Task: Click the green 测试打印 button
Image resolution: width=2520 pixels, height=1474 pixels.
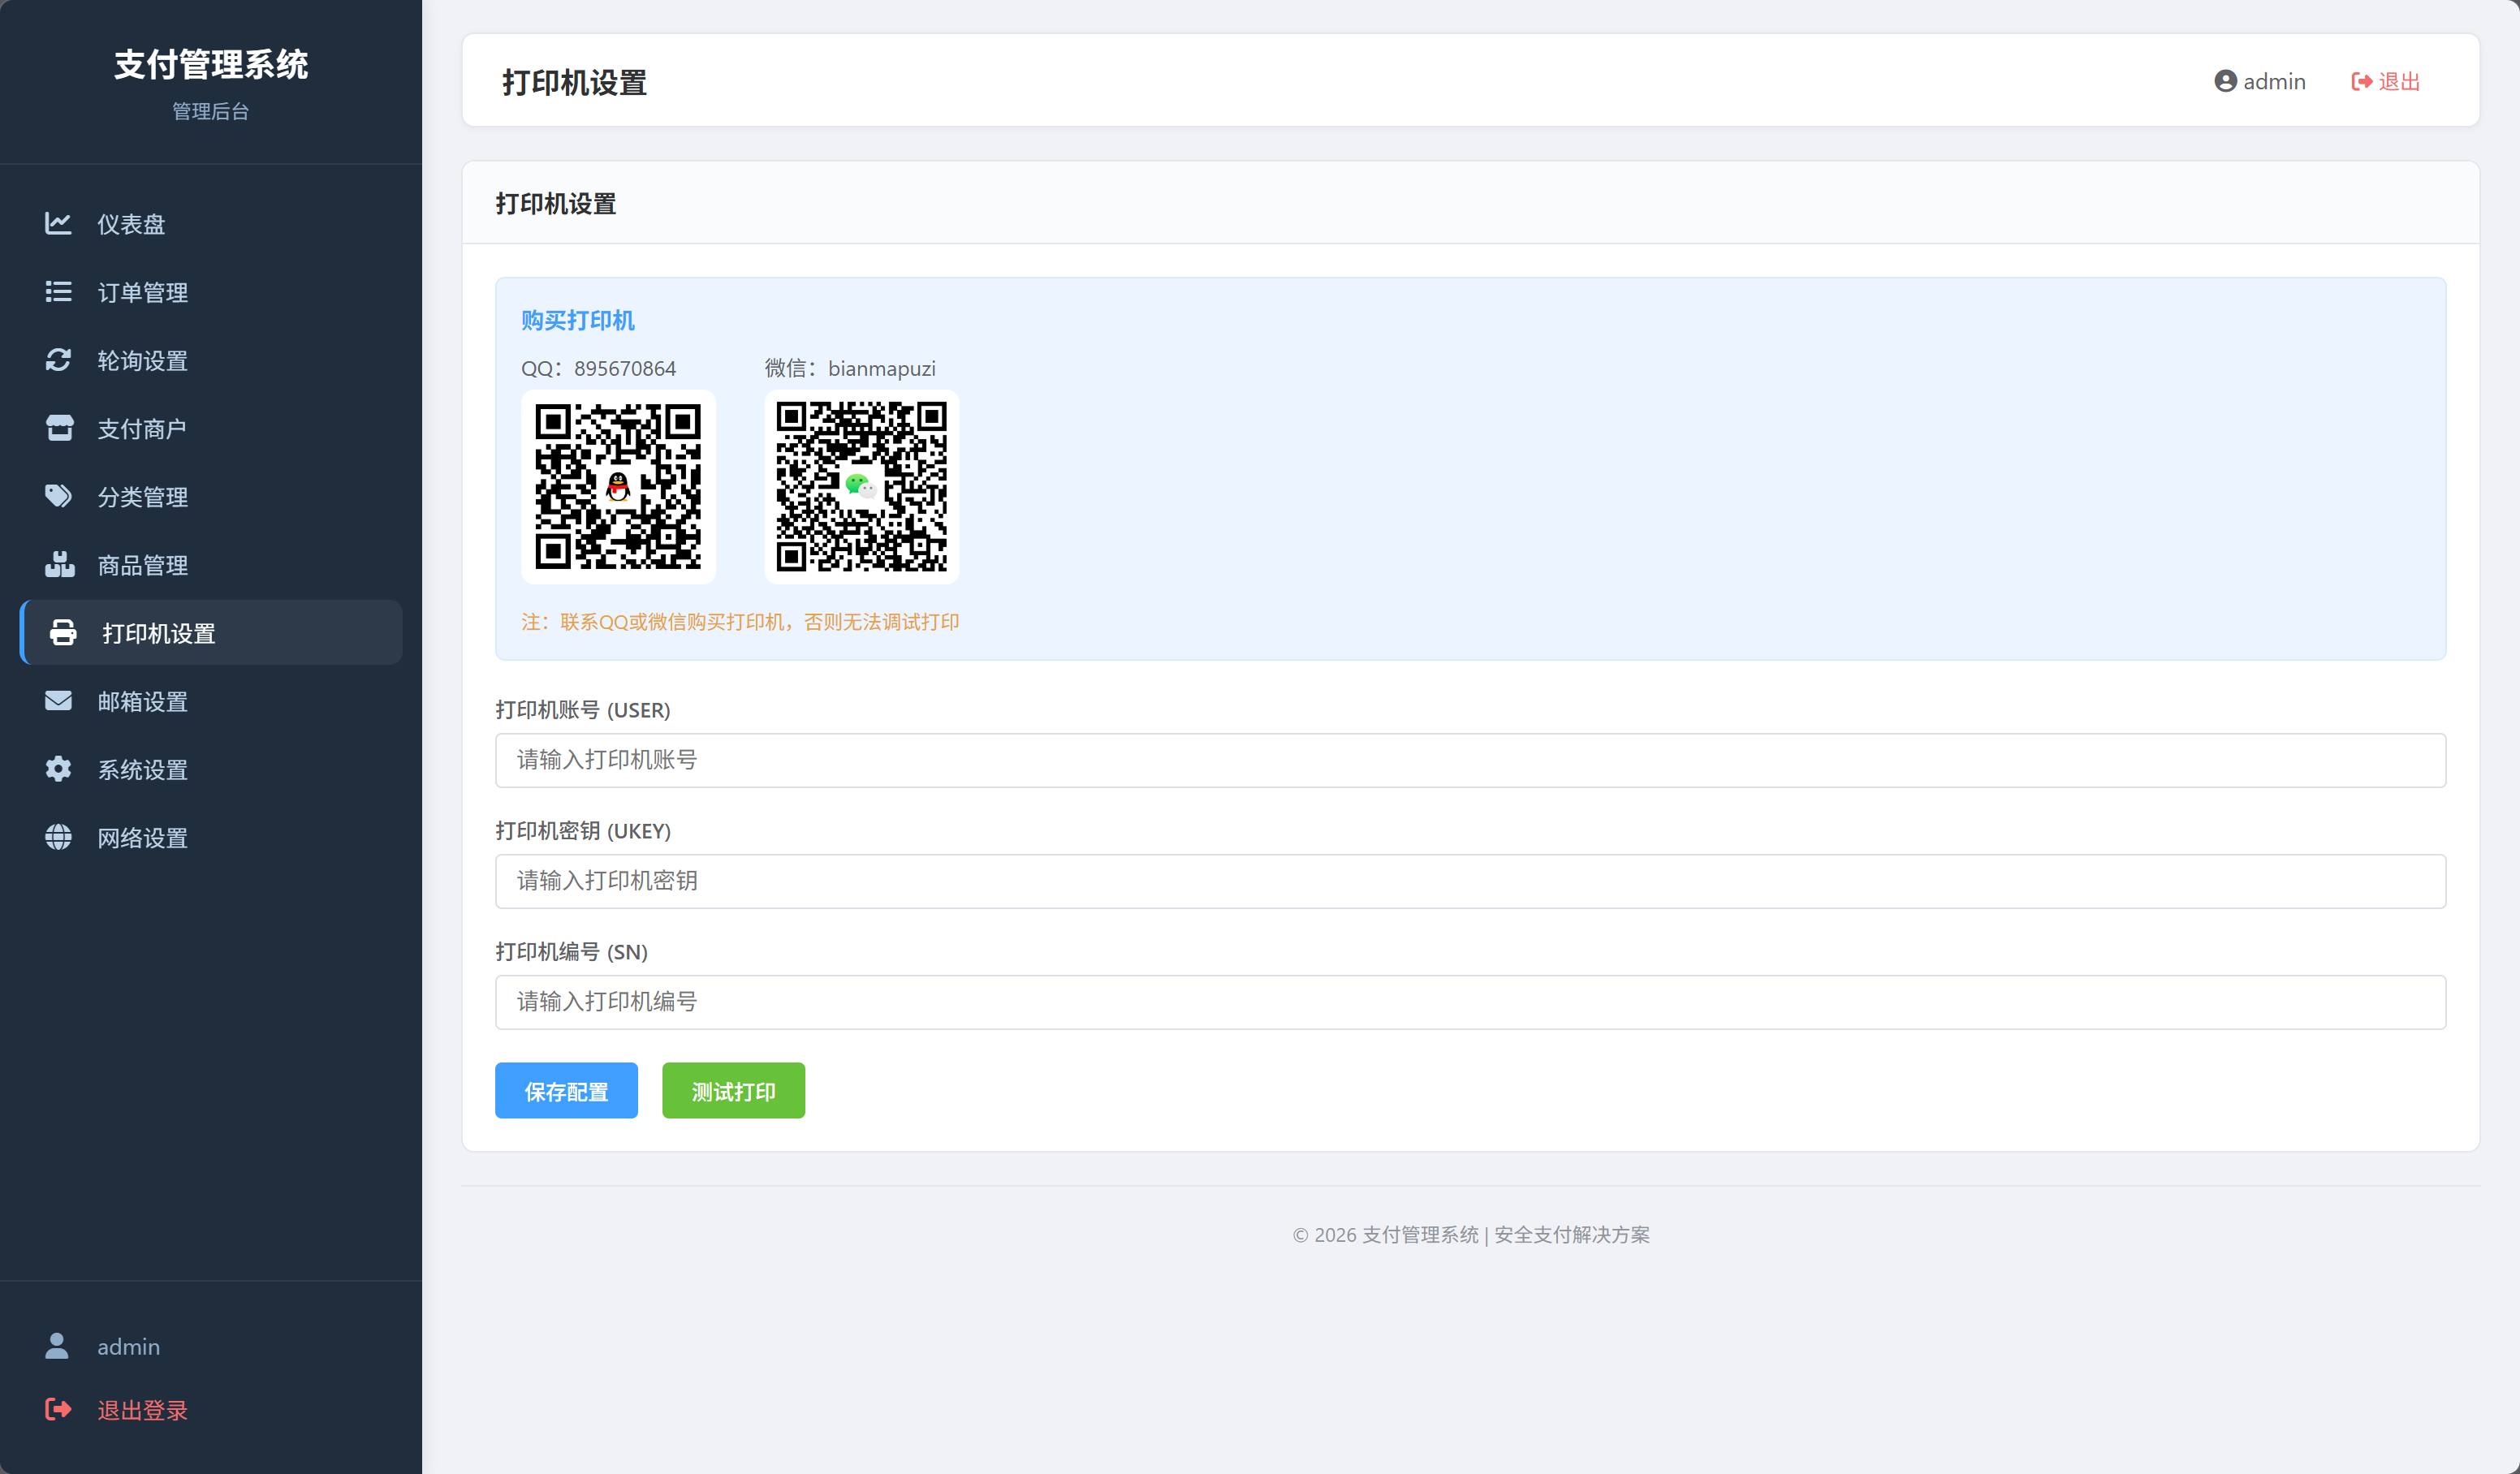Action: pyautogui.click(x=733, y=1090)
